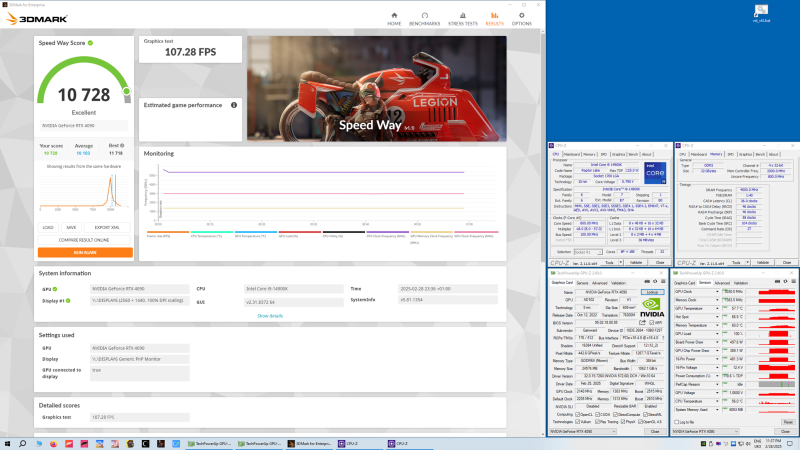Click the Run Again button

pos(85,252)
